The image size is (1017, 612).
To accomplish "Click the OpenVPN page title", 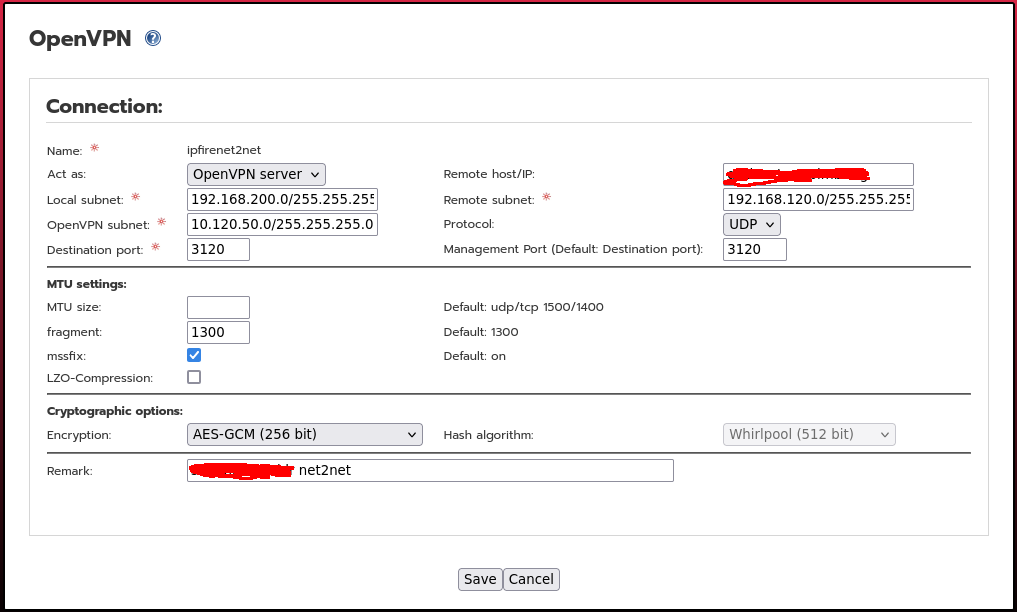I will pos(80,39).
